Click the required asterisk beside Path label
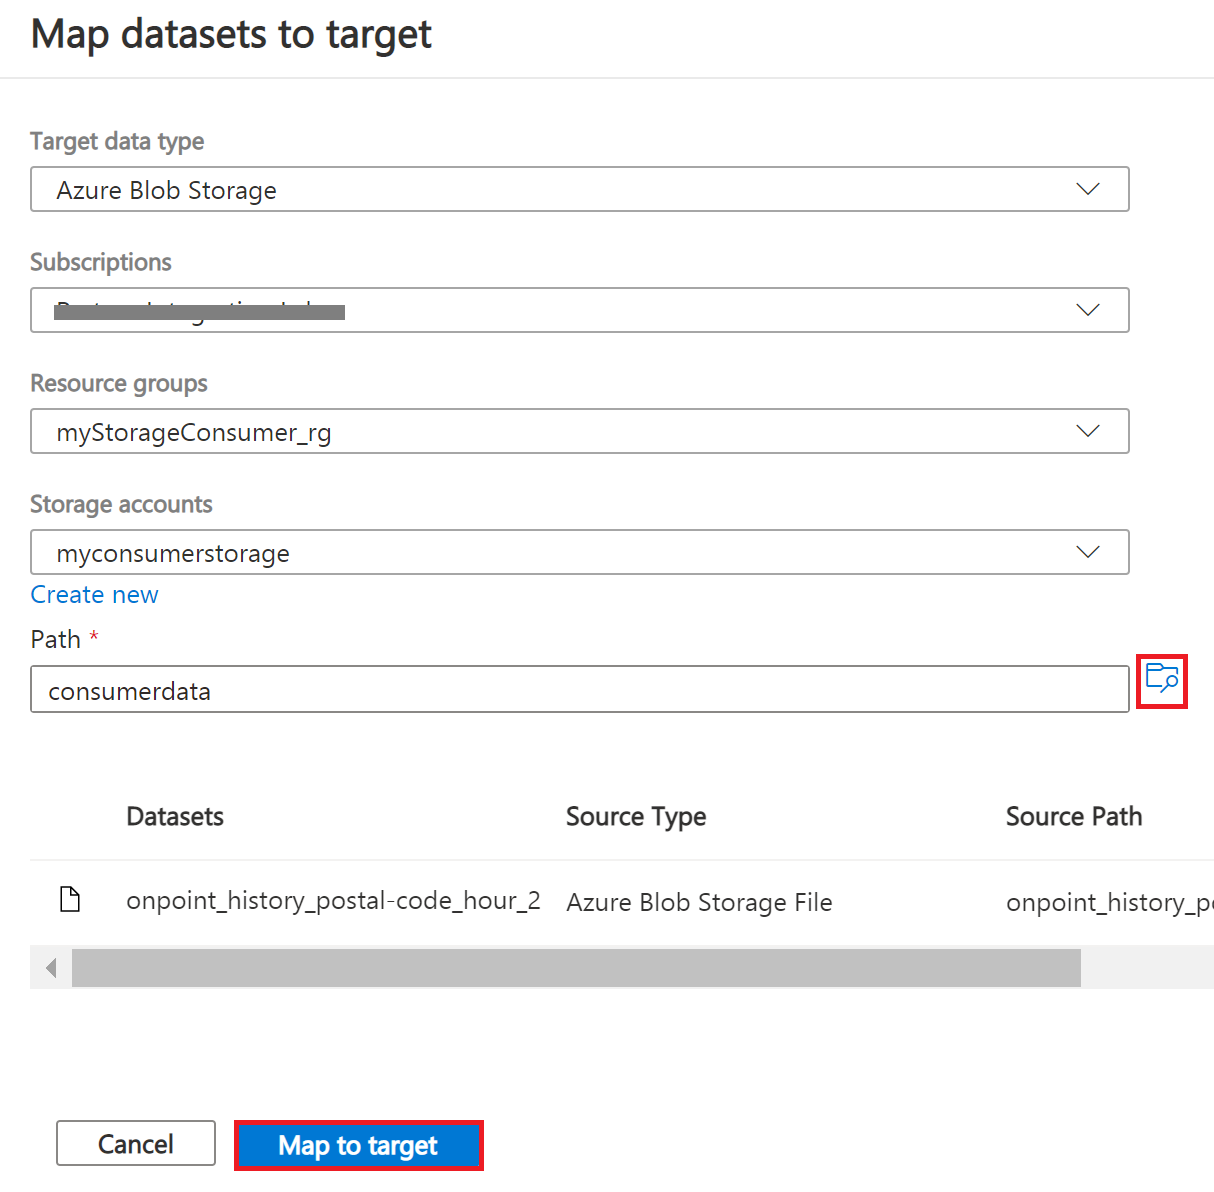The height and width of the screenshot is (1192, 1214). (93, 634)
